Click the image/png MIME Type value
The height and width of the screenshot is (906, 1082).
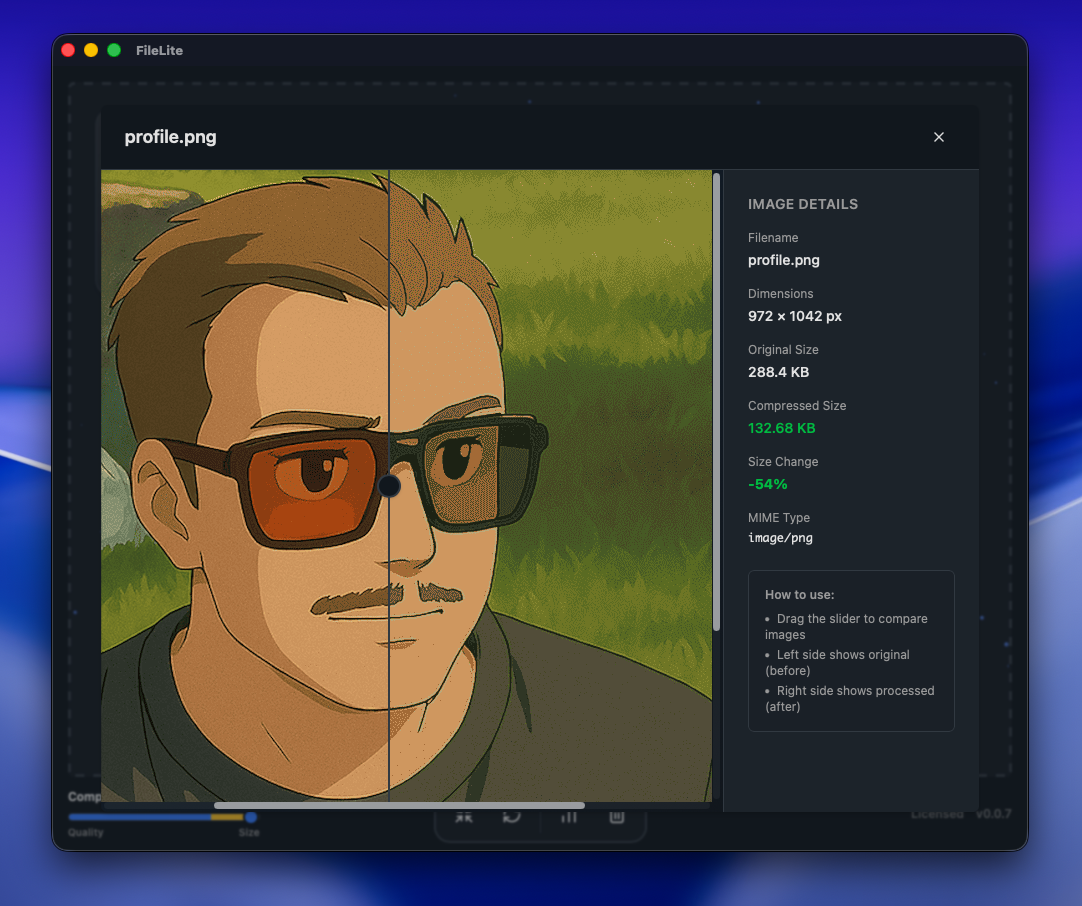click(781, 537)
